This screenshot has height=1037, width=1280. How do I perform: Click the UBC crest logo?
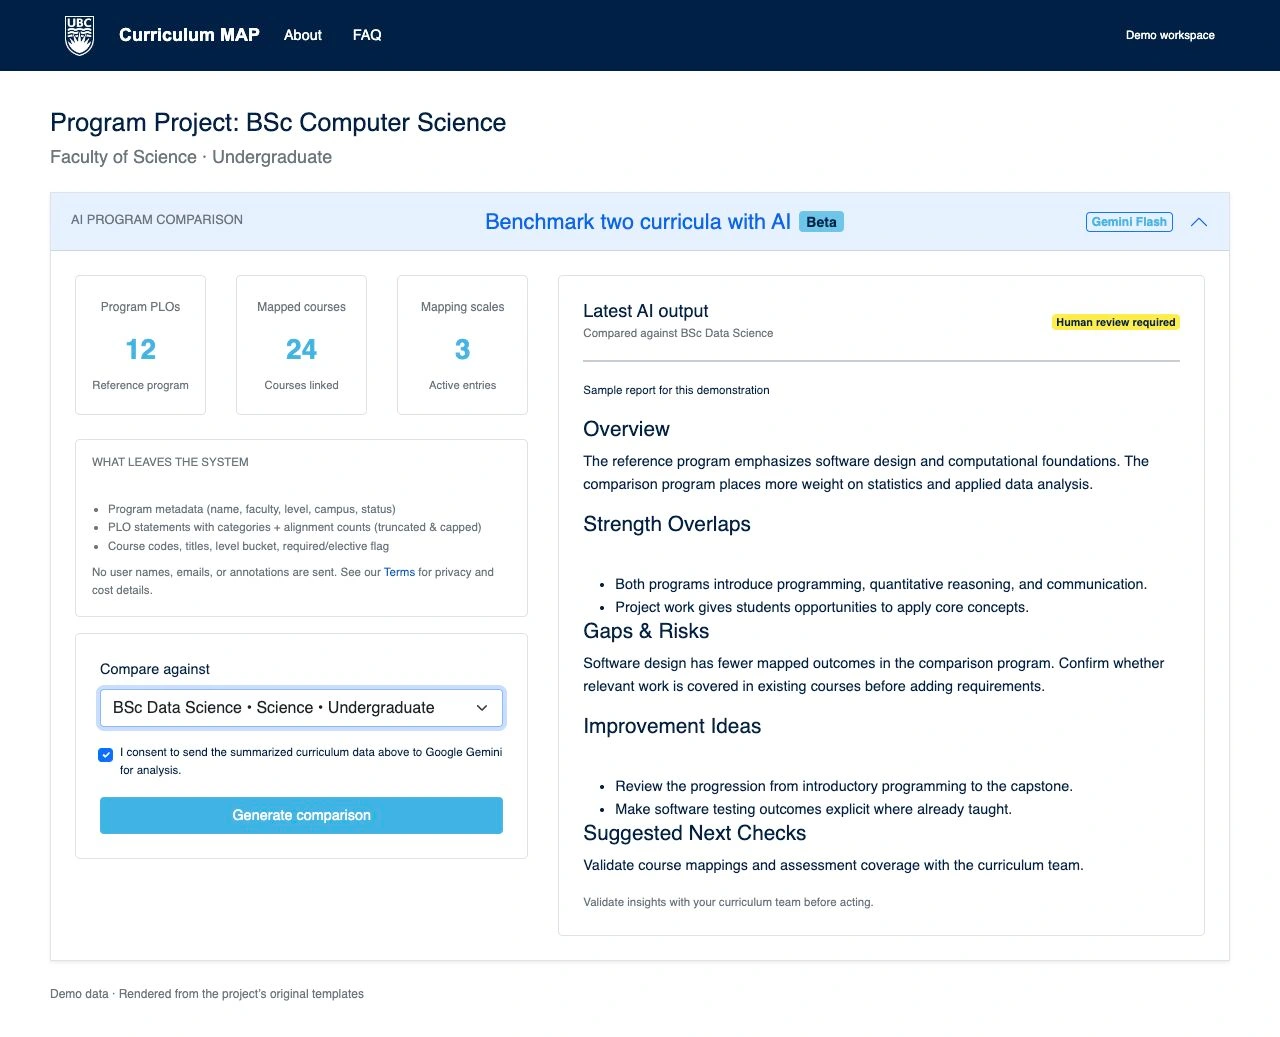pyautogui.click(x=79, y=35)
